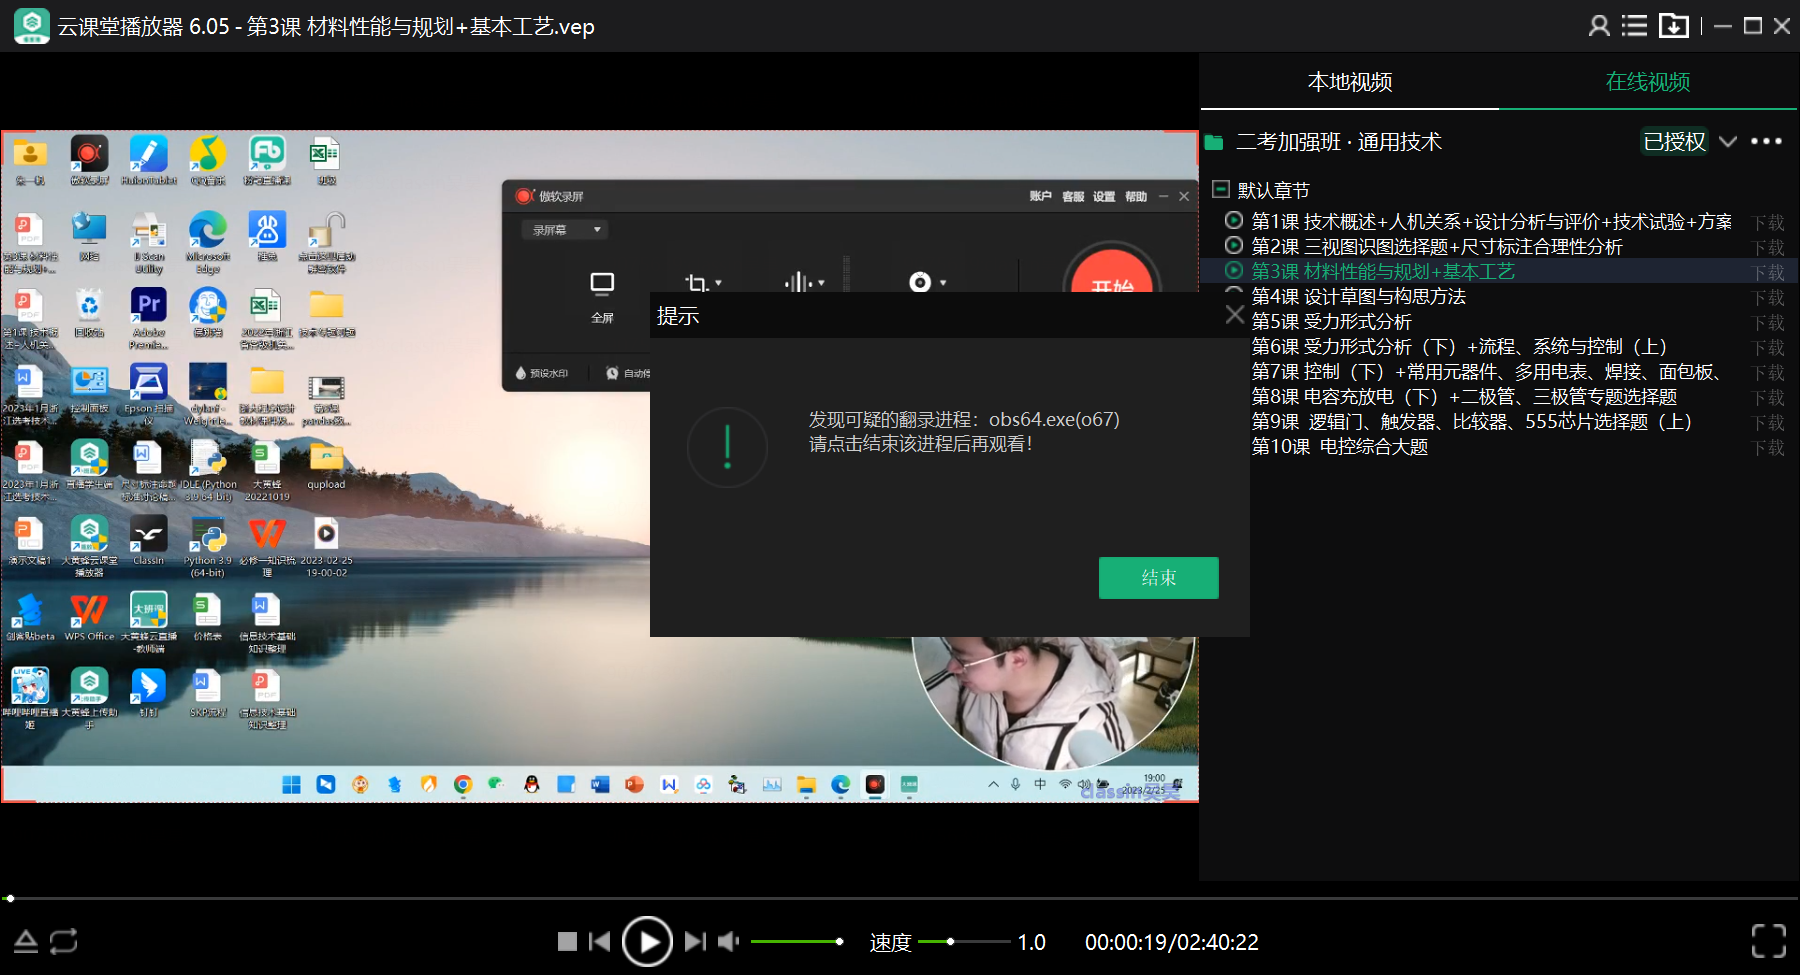1800x975 pixels.
Task: Open the user account icon in title bar
Action: point(1599,26)
